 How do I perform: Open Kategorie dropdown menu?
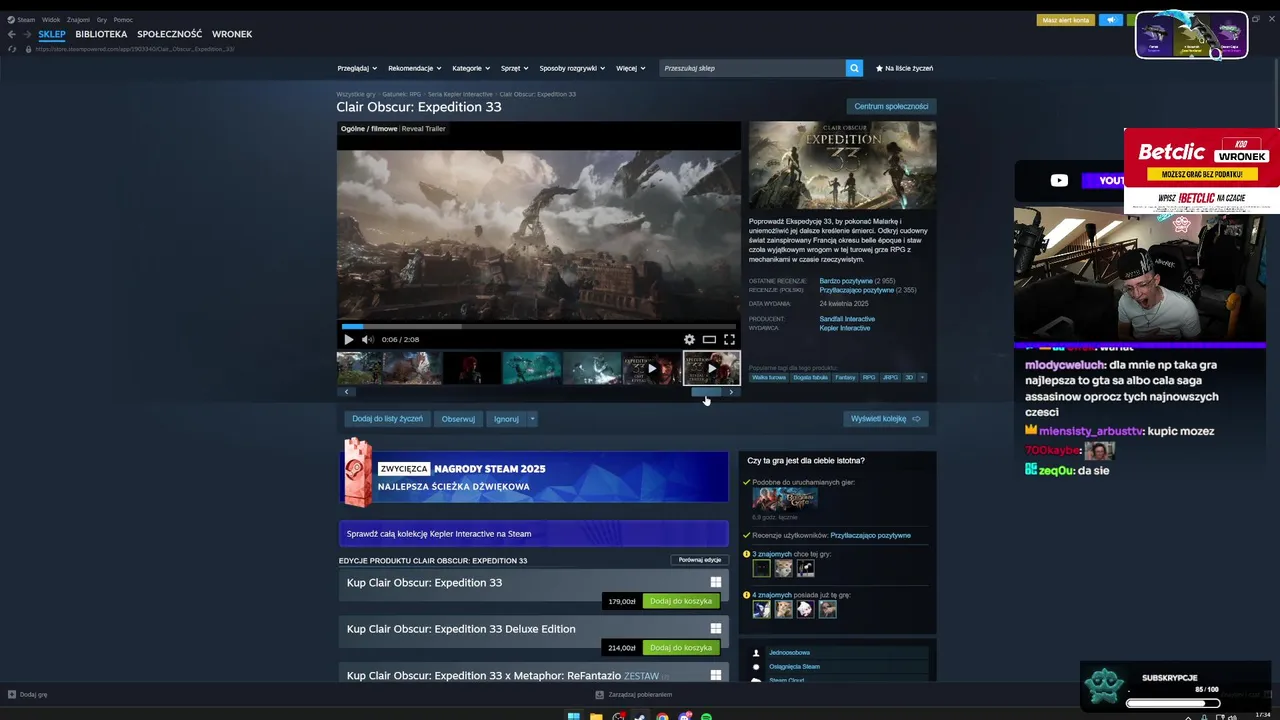coord(471,68)
